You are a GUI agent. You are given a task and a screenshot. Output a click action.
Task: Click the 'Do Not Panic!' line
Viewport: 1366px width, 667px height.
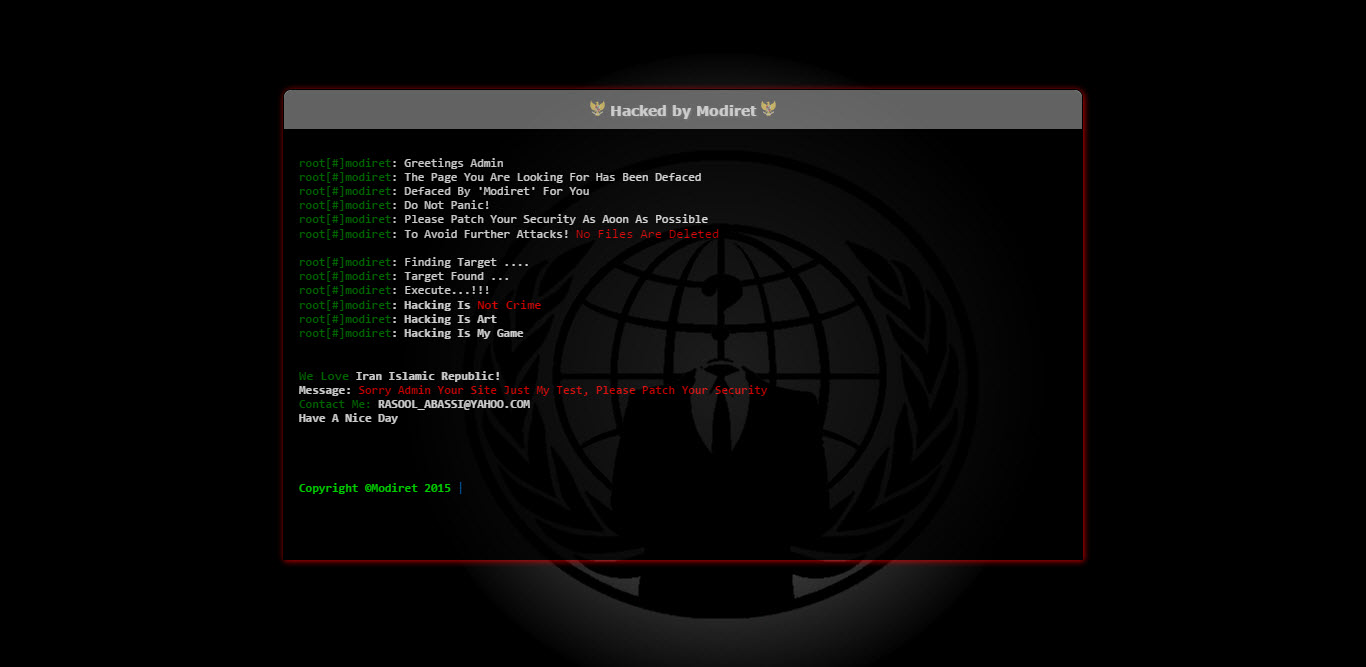click(447, 205)
